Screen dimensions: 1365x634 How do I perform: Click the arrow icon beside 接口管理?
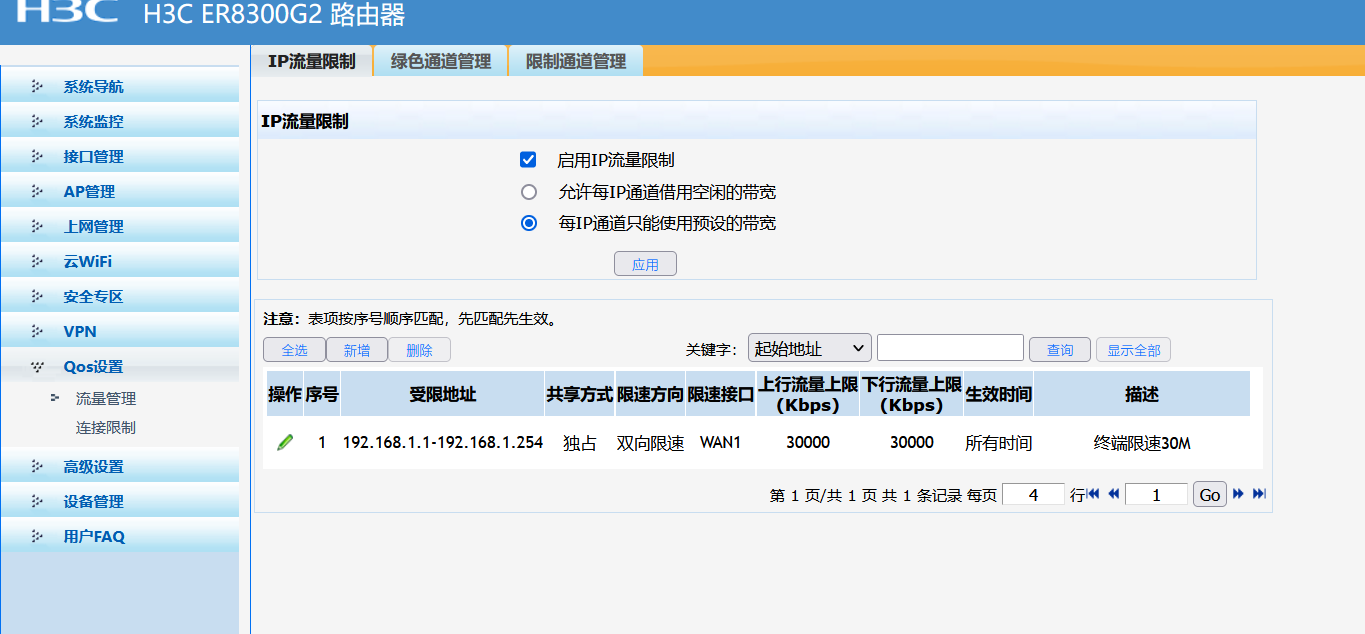(38, 156)
